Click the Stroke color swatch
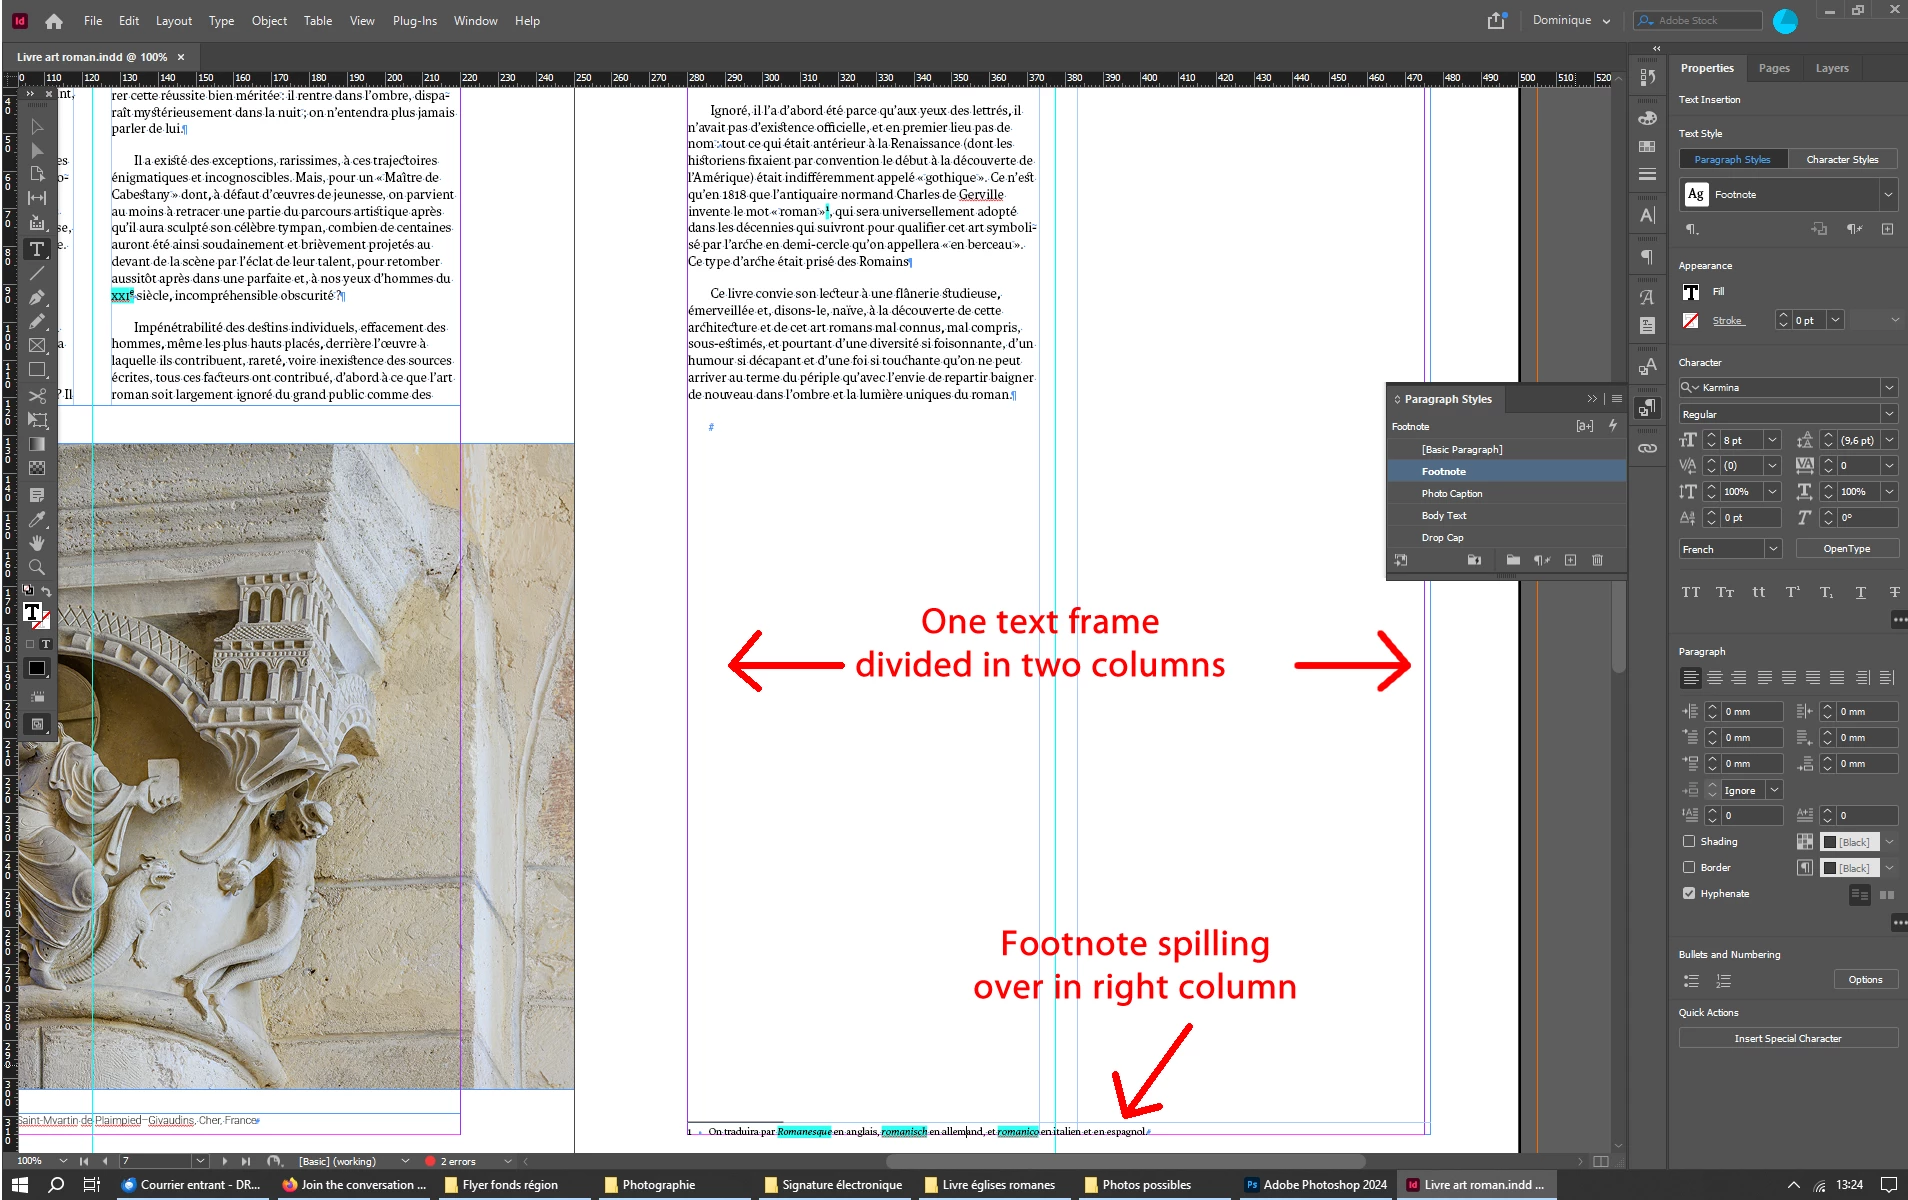Image resolution: width=1908 pixels, height=1200 pixels. tap(1691, 321)
